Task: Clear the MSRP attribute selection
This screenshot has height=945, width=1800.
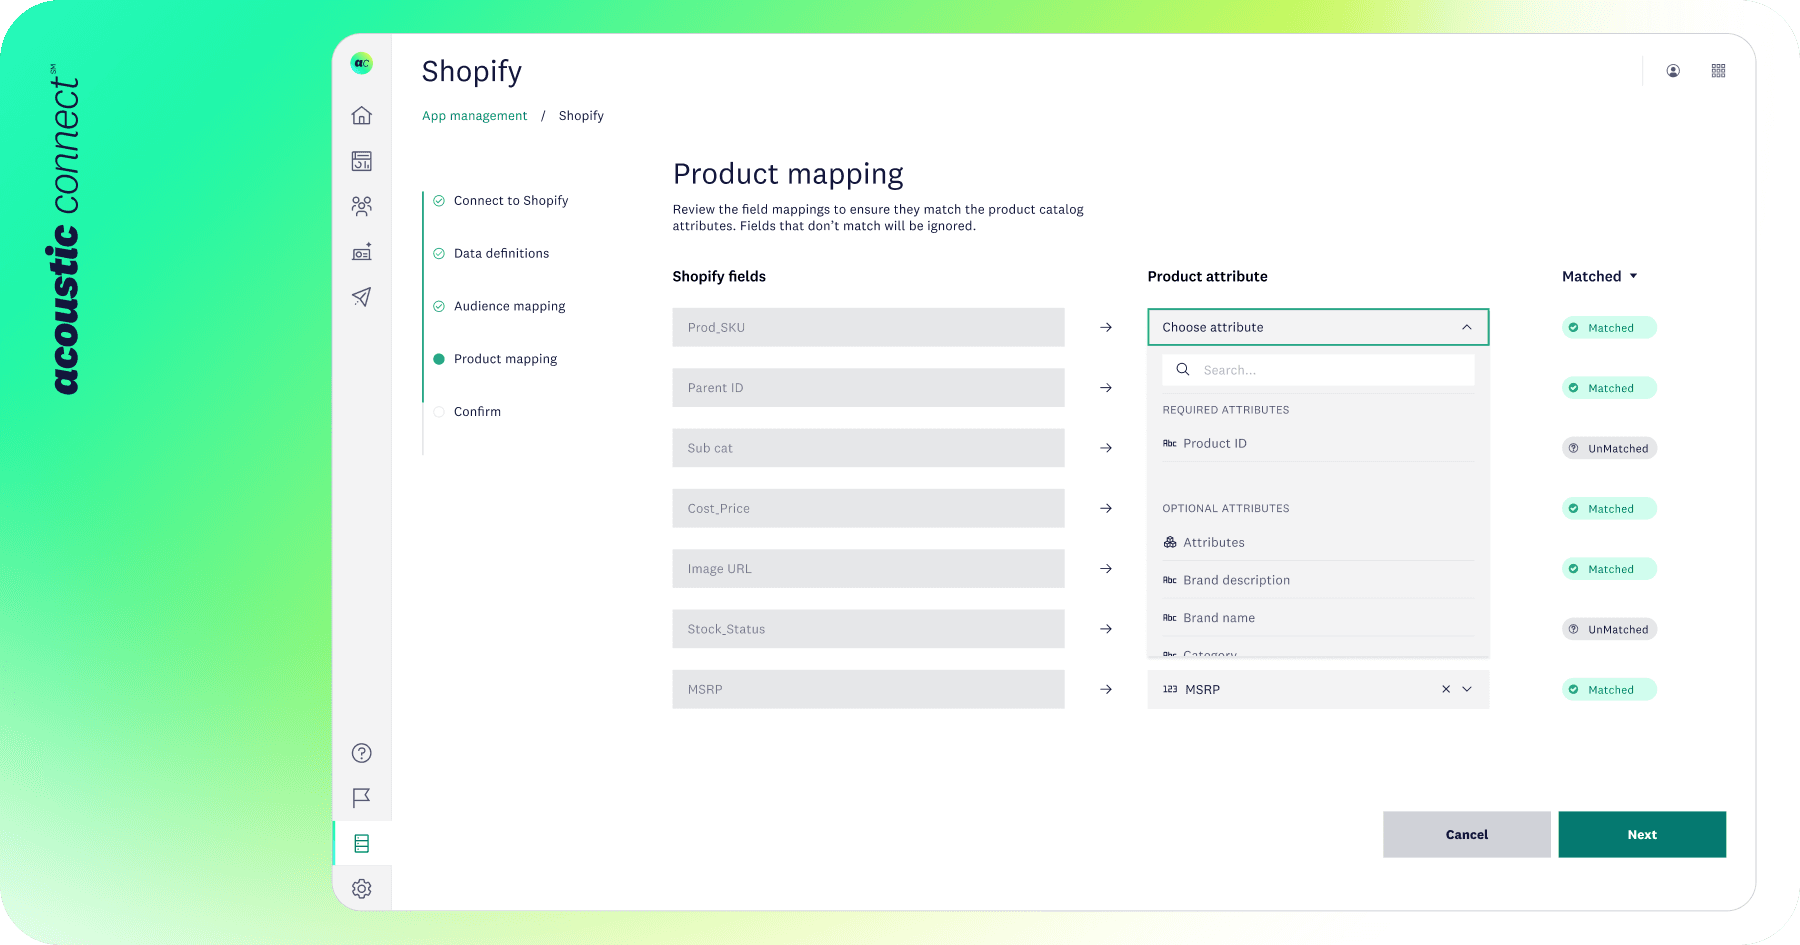Action: [x=1446, y=689]
